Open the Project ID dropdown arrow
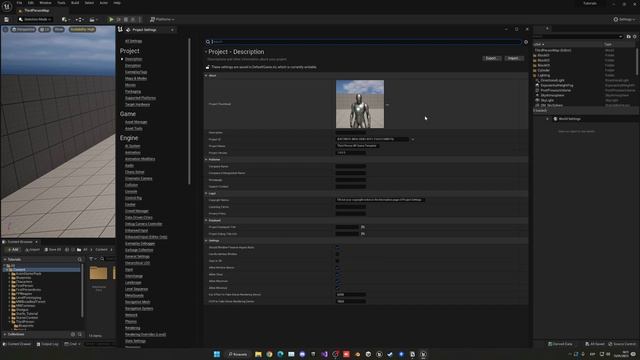Screen dimensions: 640x360 tap(413, 140)
